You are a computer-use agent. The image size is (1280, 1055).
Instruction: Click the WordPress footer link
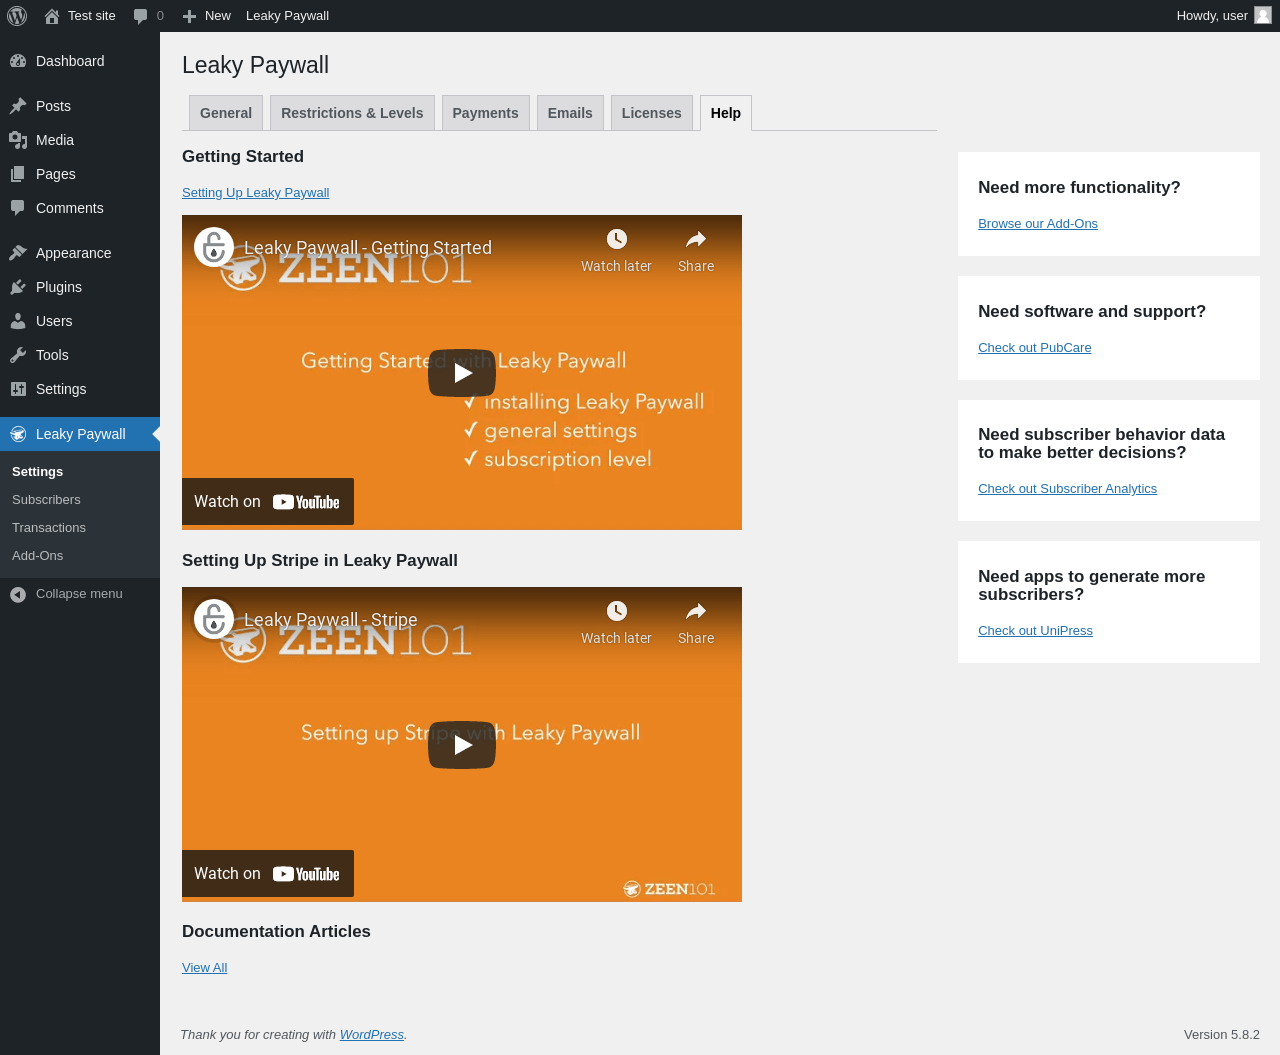372,1035
